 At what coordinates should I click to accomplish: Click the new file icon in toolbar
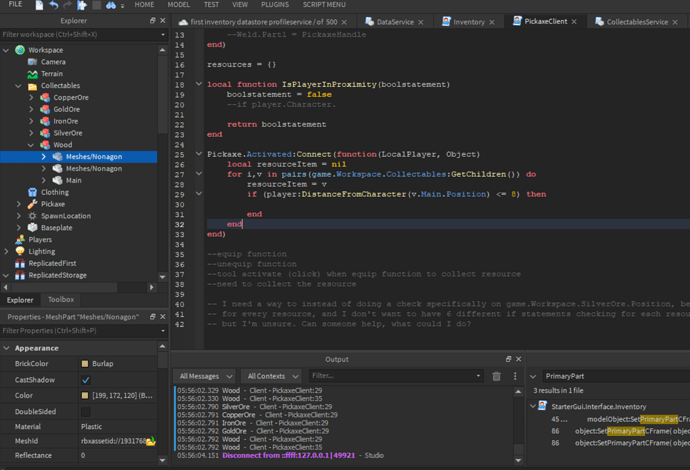point(39,5)
